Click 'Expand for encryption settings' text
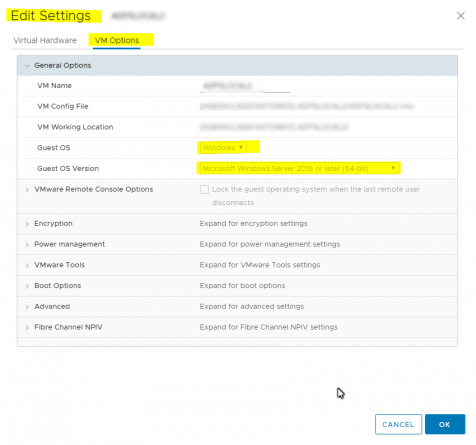 [x=253, y=223]
